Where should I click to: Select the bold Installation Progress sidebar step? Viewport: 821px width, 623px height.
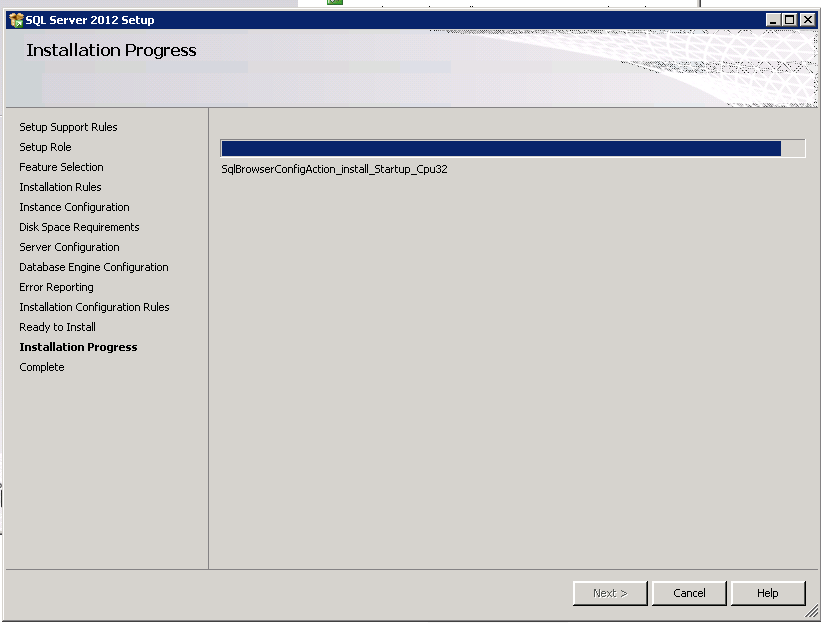(78, 347)
